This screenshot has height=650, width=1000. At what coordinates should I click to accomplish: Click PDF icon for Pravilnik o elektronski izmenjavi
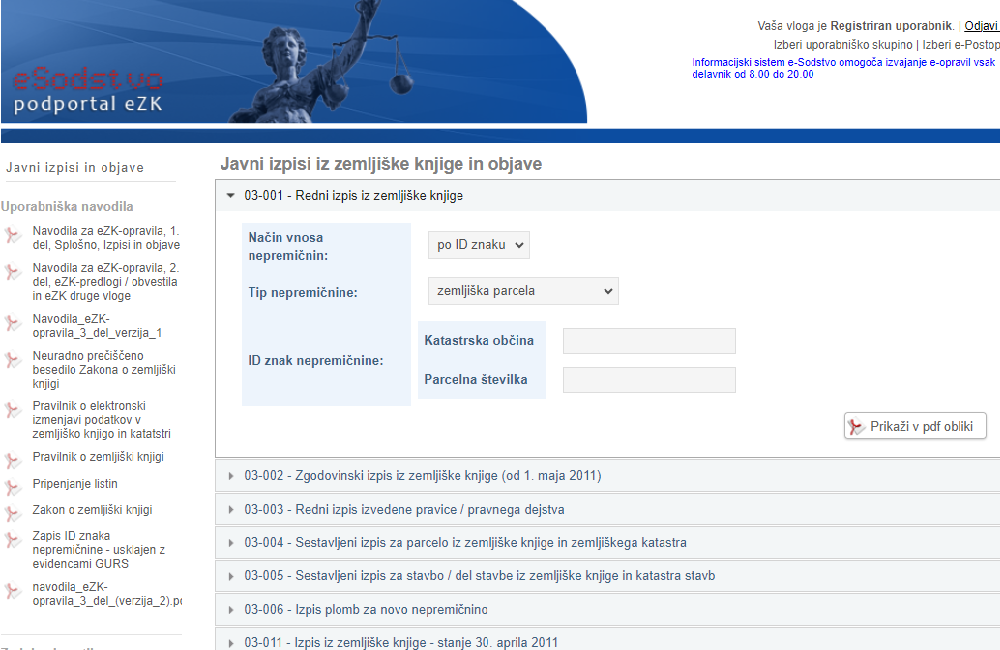click(13, 410)
